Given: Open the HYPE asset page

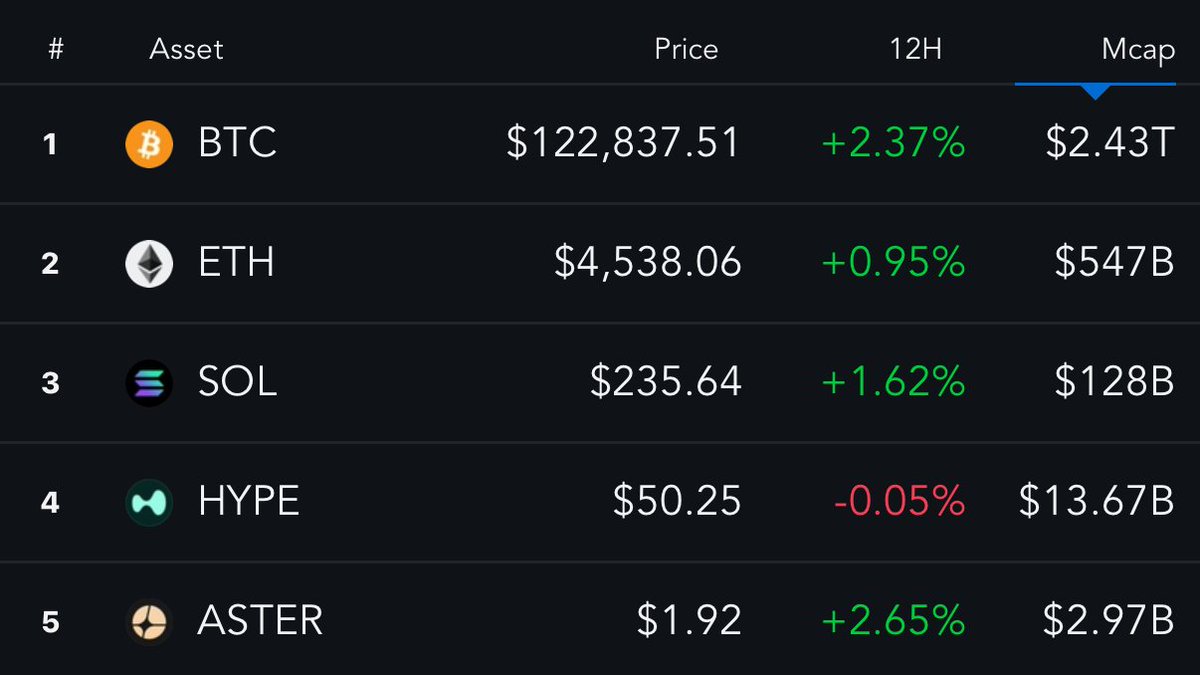Looking at the screenshot, I should [249, 502].
